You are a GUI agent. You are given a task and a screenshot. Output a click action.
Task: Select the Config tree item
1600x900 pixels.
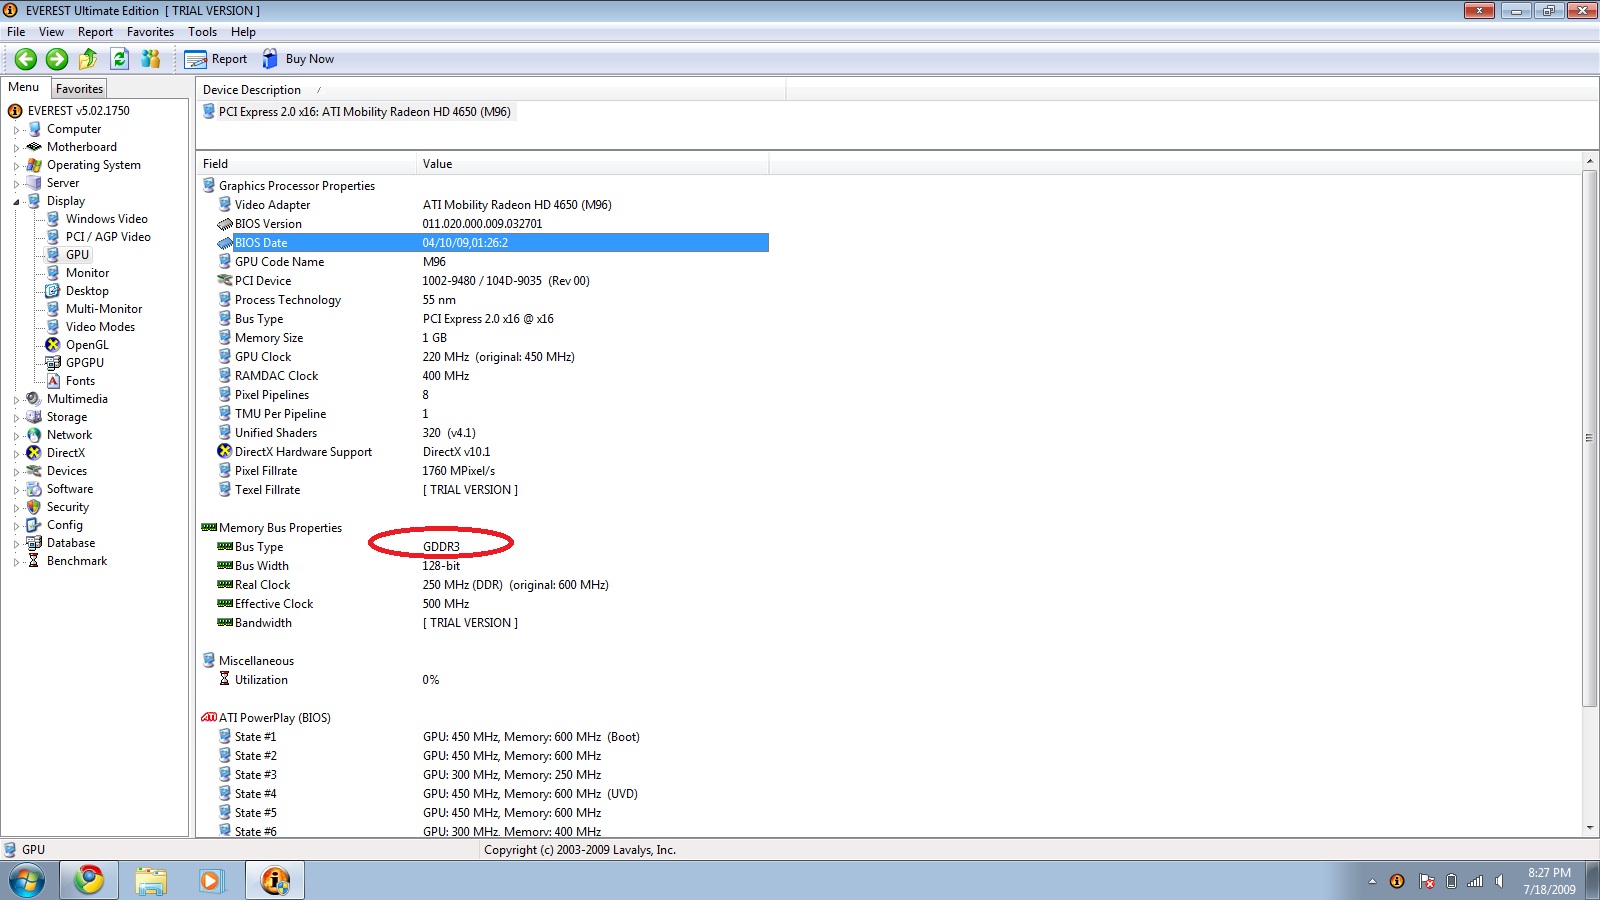click(x=65, y=525)
